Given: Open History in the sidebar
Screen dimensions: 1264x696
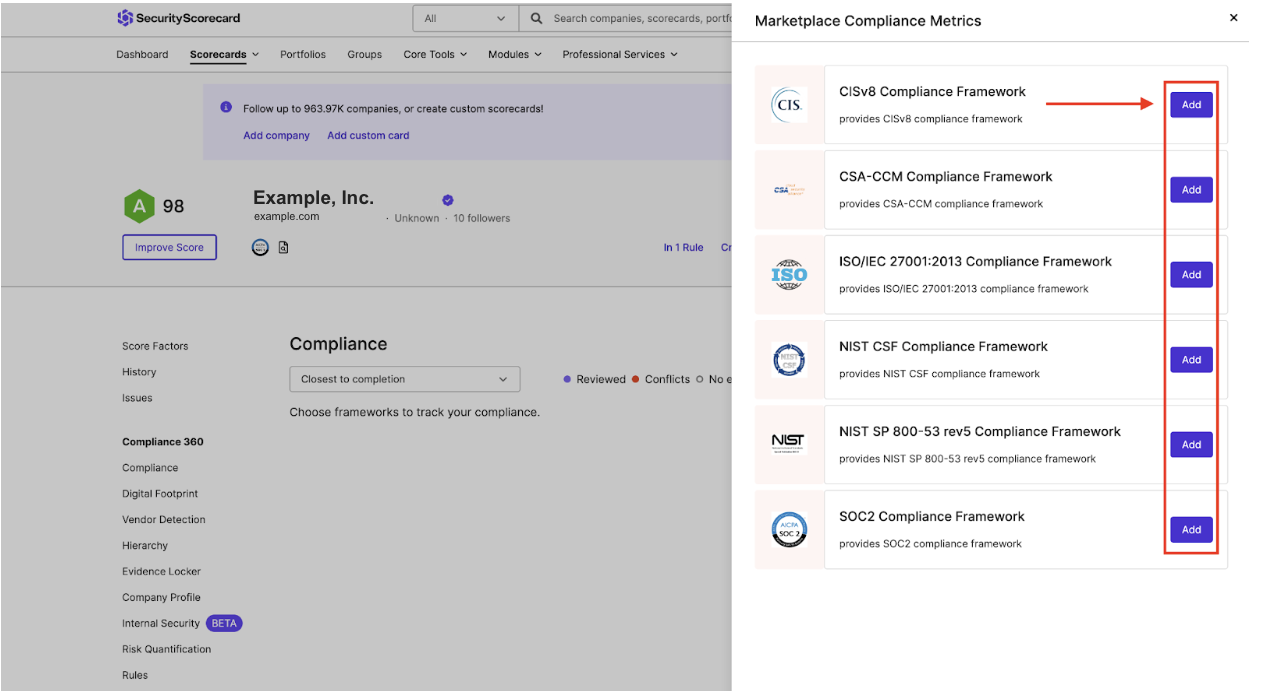Looking at the screenshot, I should point(139,372).
